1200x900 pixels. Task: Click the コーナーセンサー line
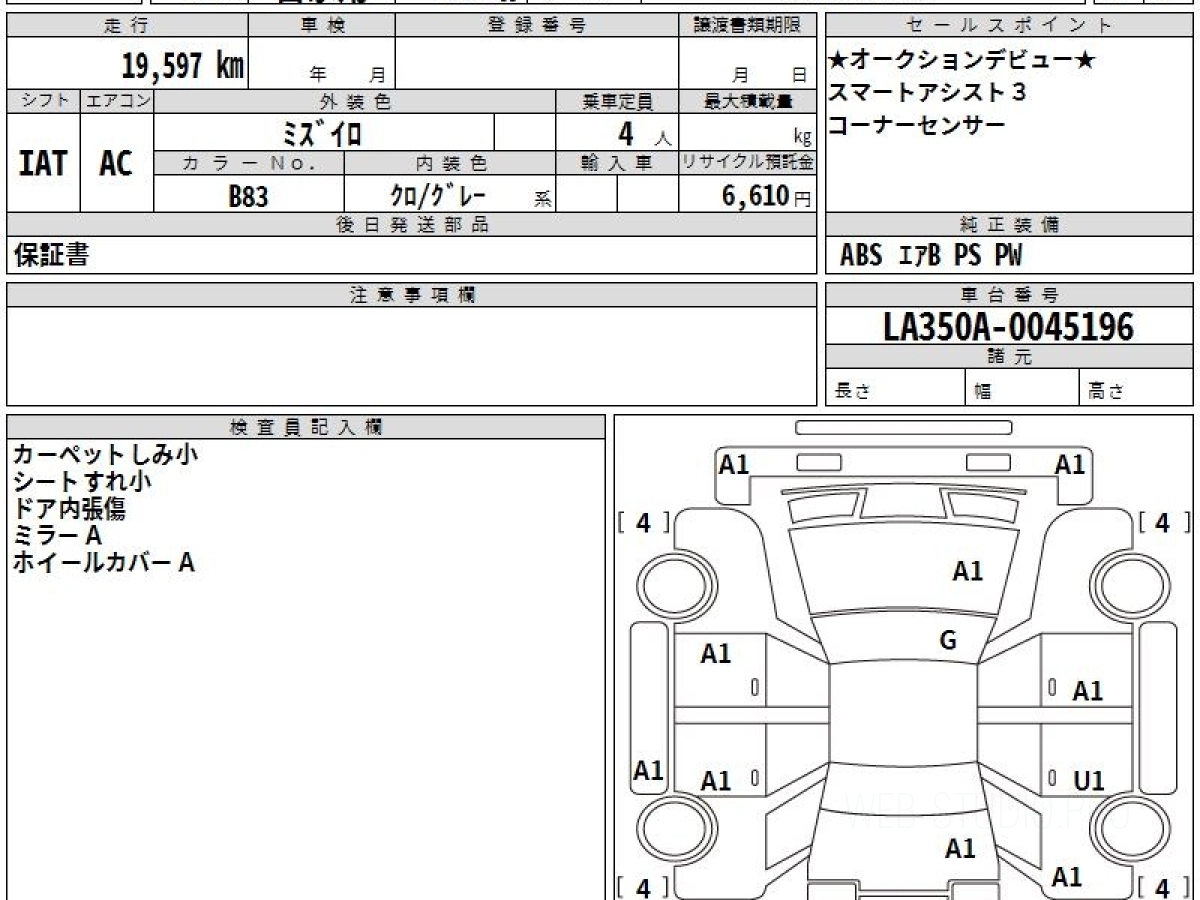coord(917,125)
